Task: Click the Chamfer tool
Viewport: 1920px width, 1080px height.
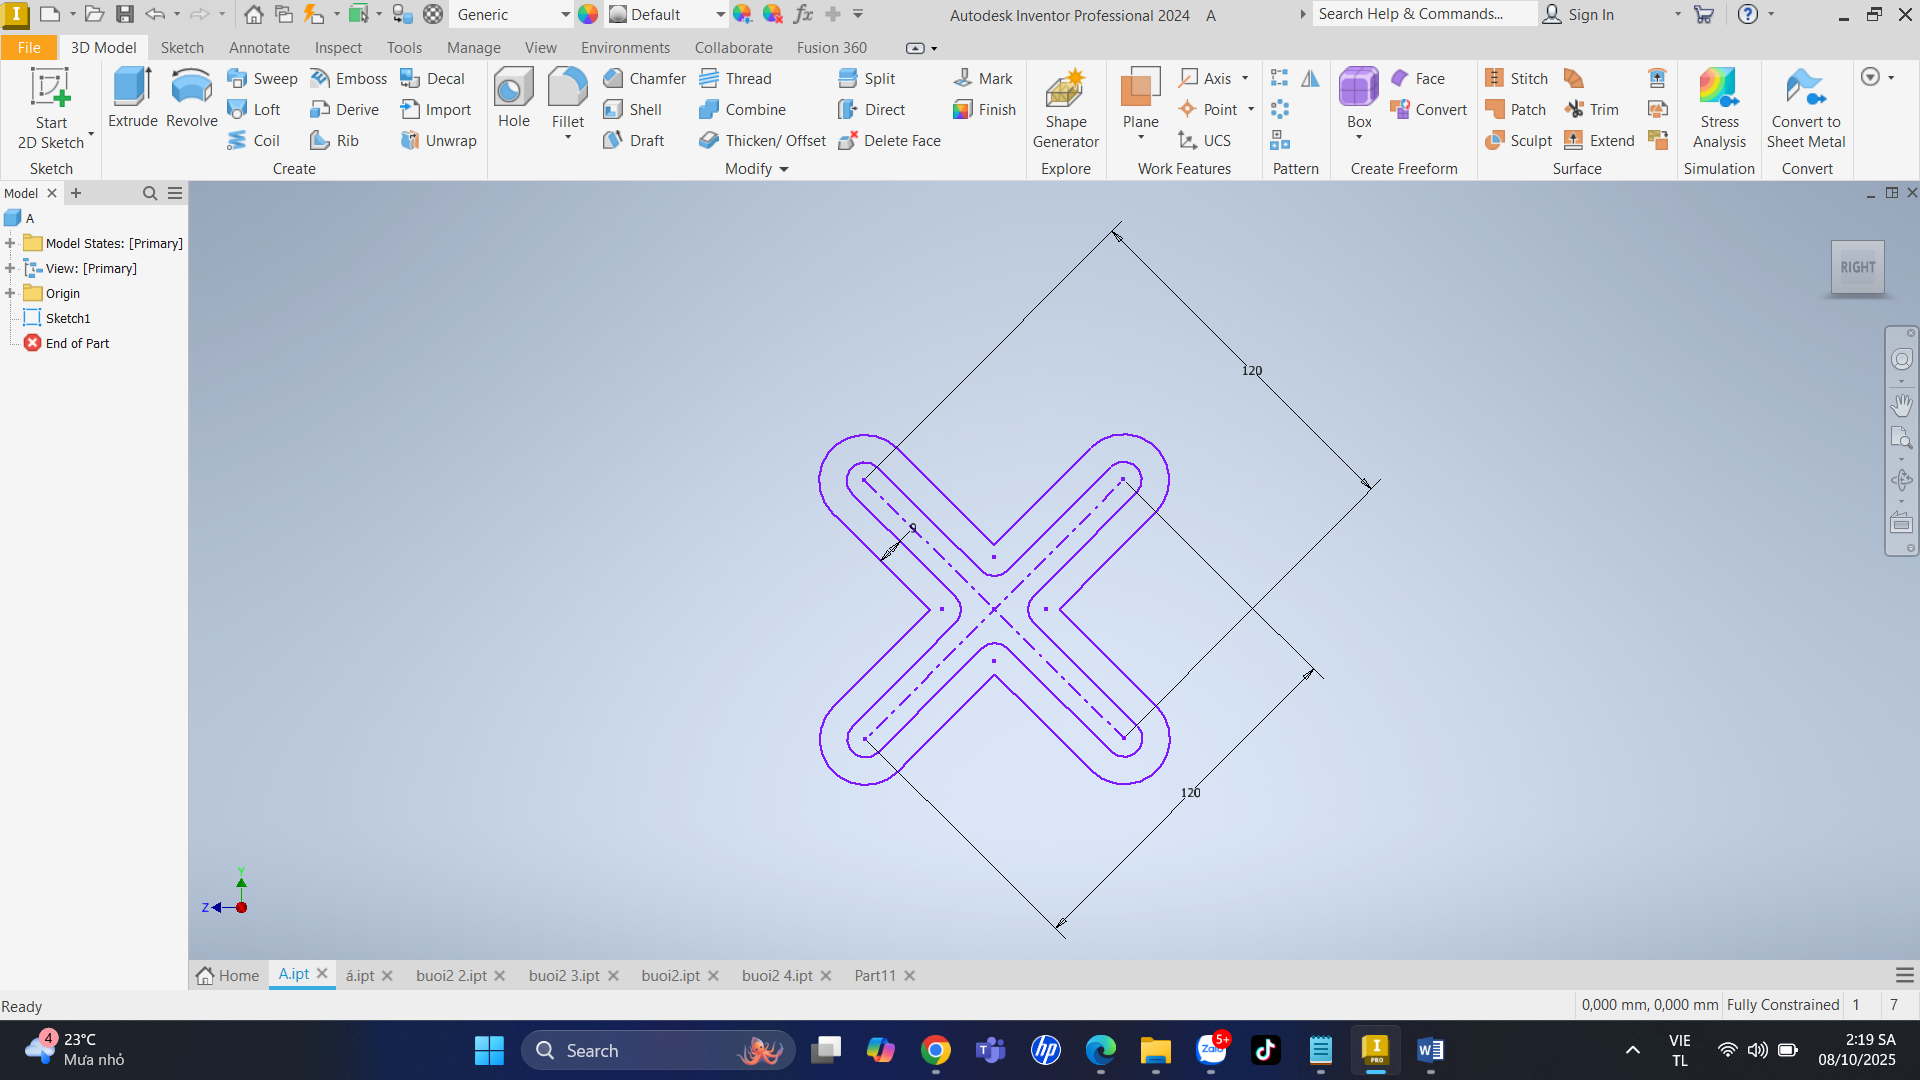Action: (645, 78)
